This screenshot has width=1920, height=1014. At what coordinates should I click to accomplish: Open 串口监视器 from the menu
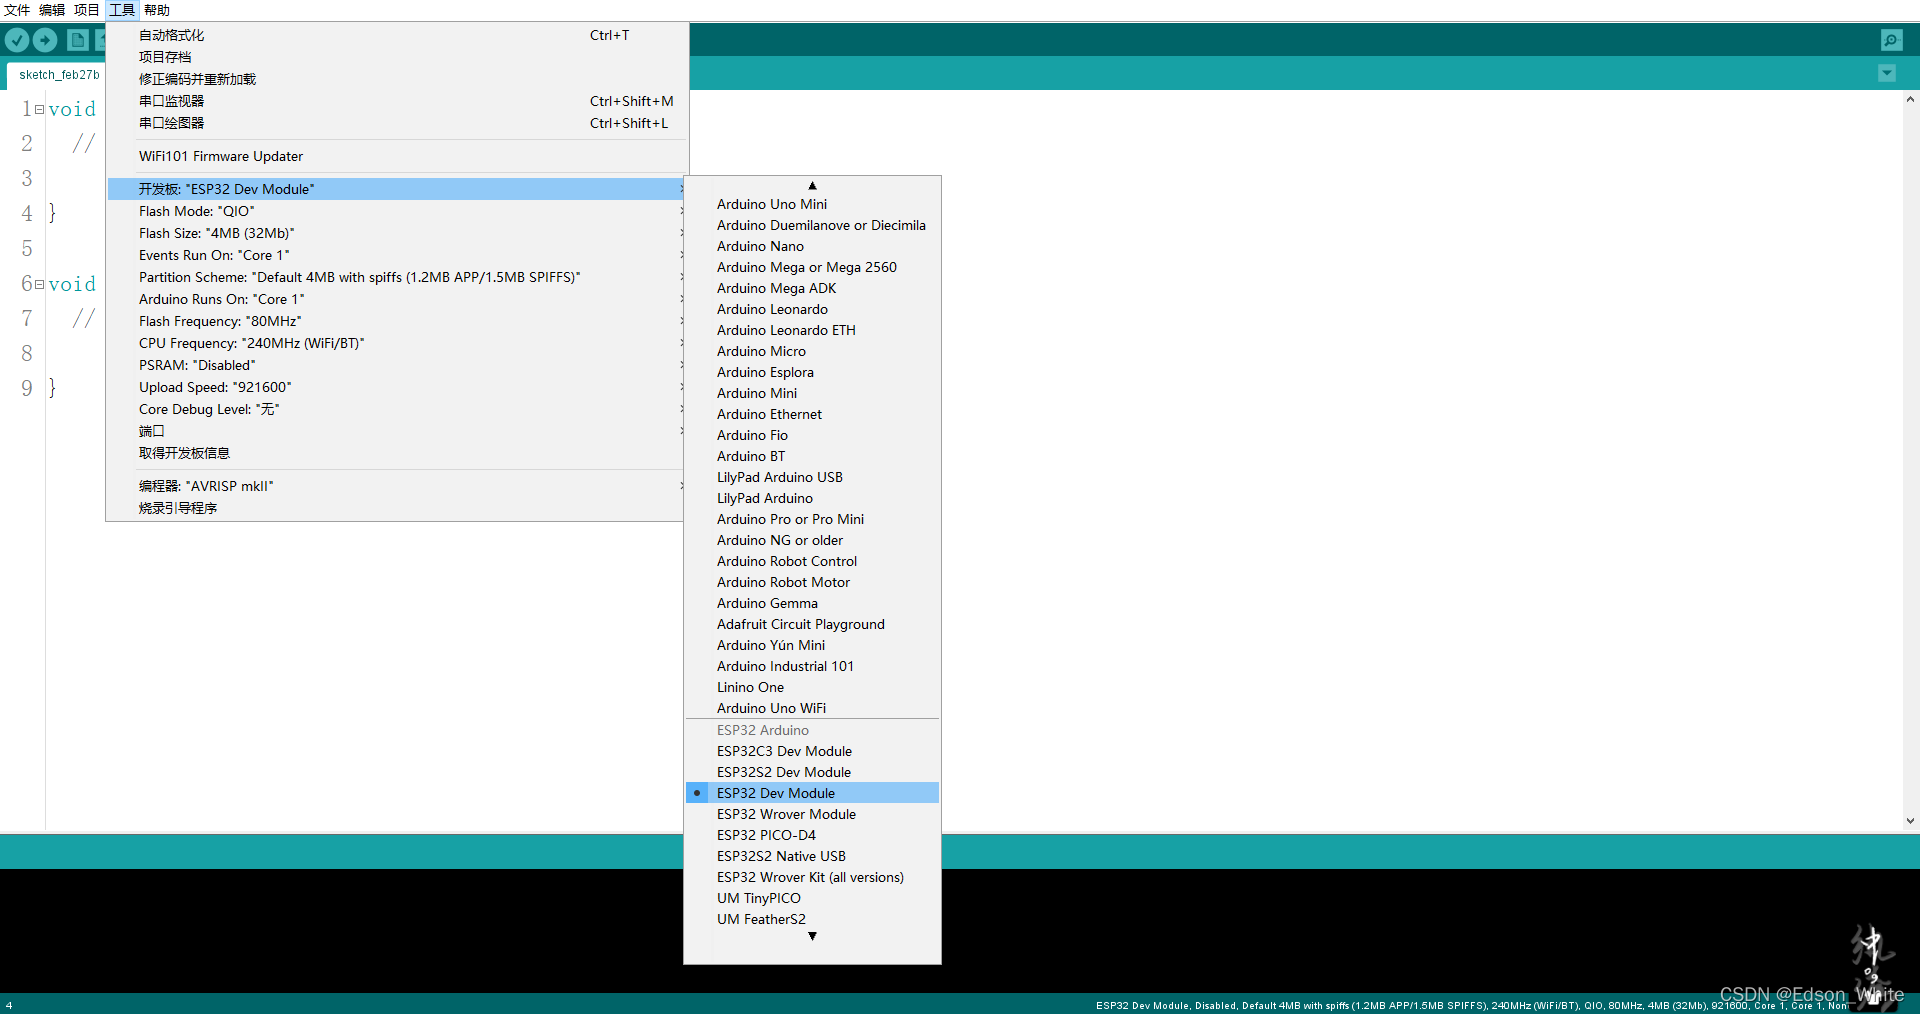(397, 101)
